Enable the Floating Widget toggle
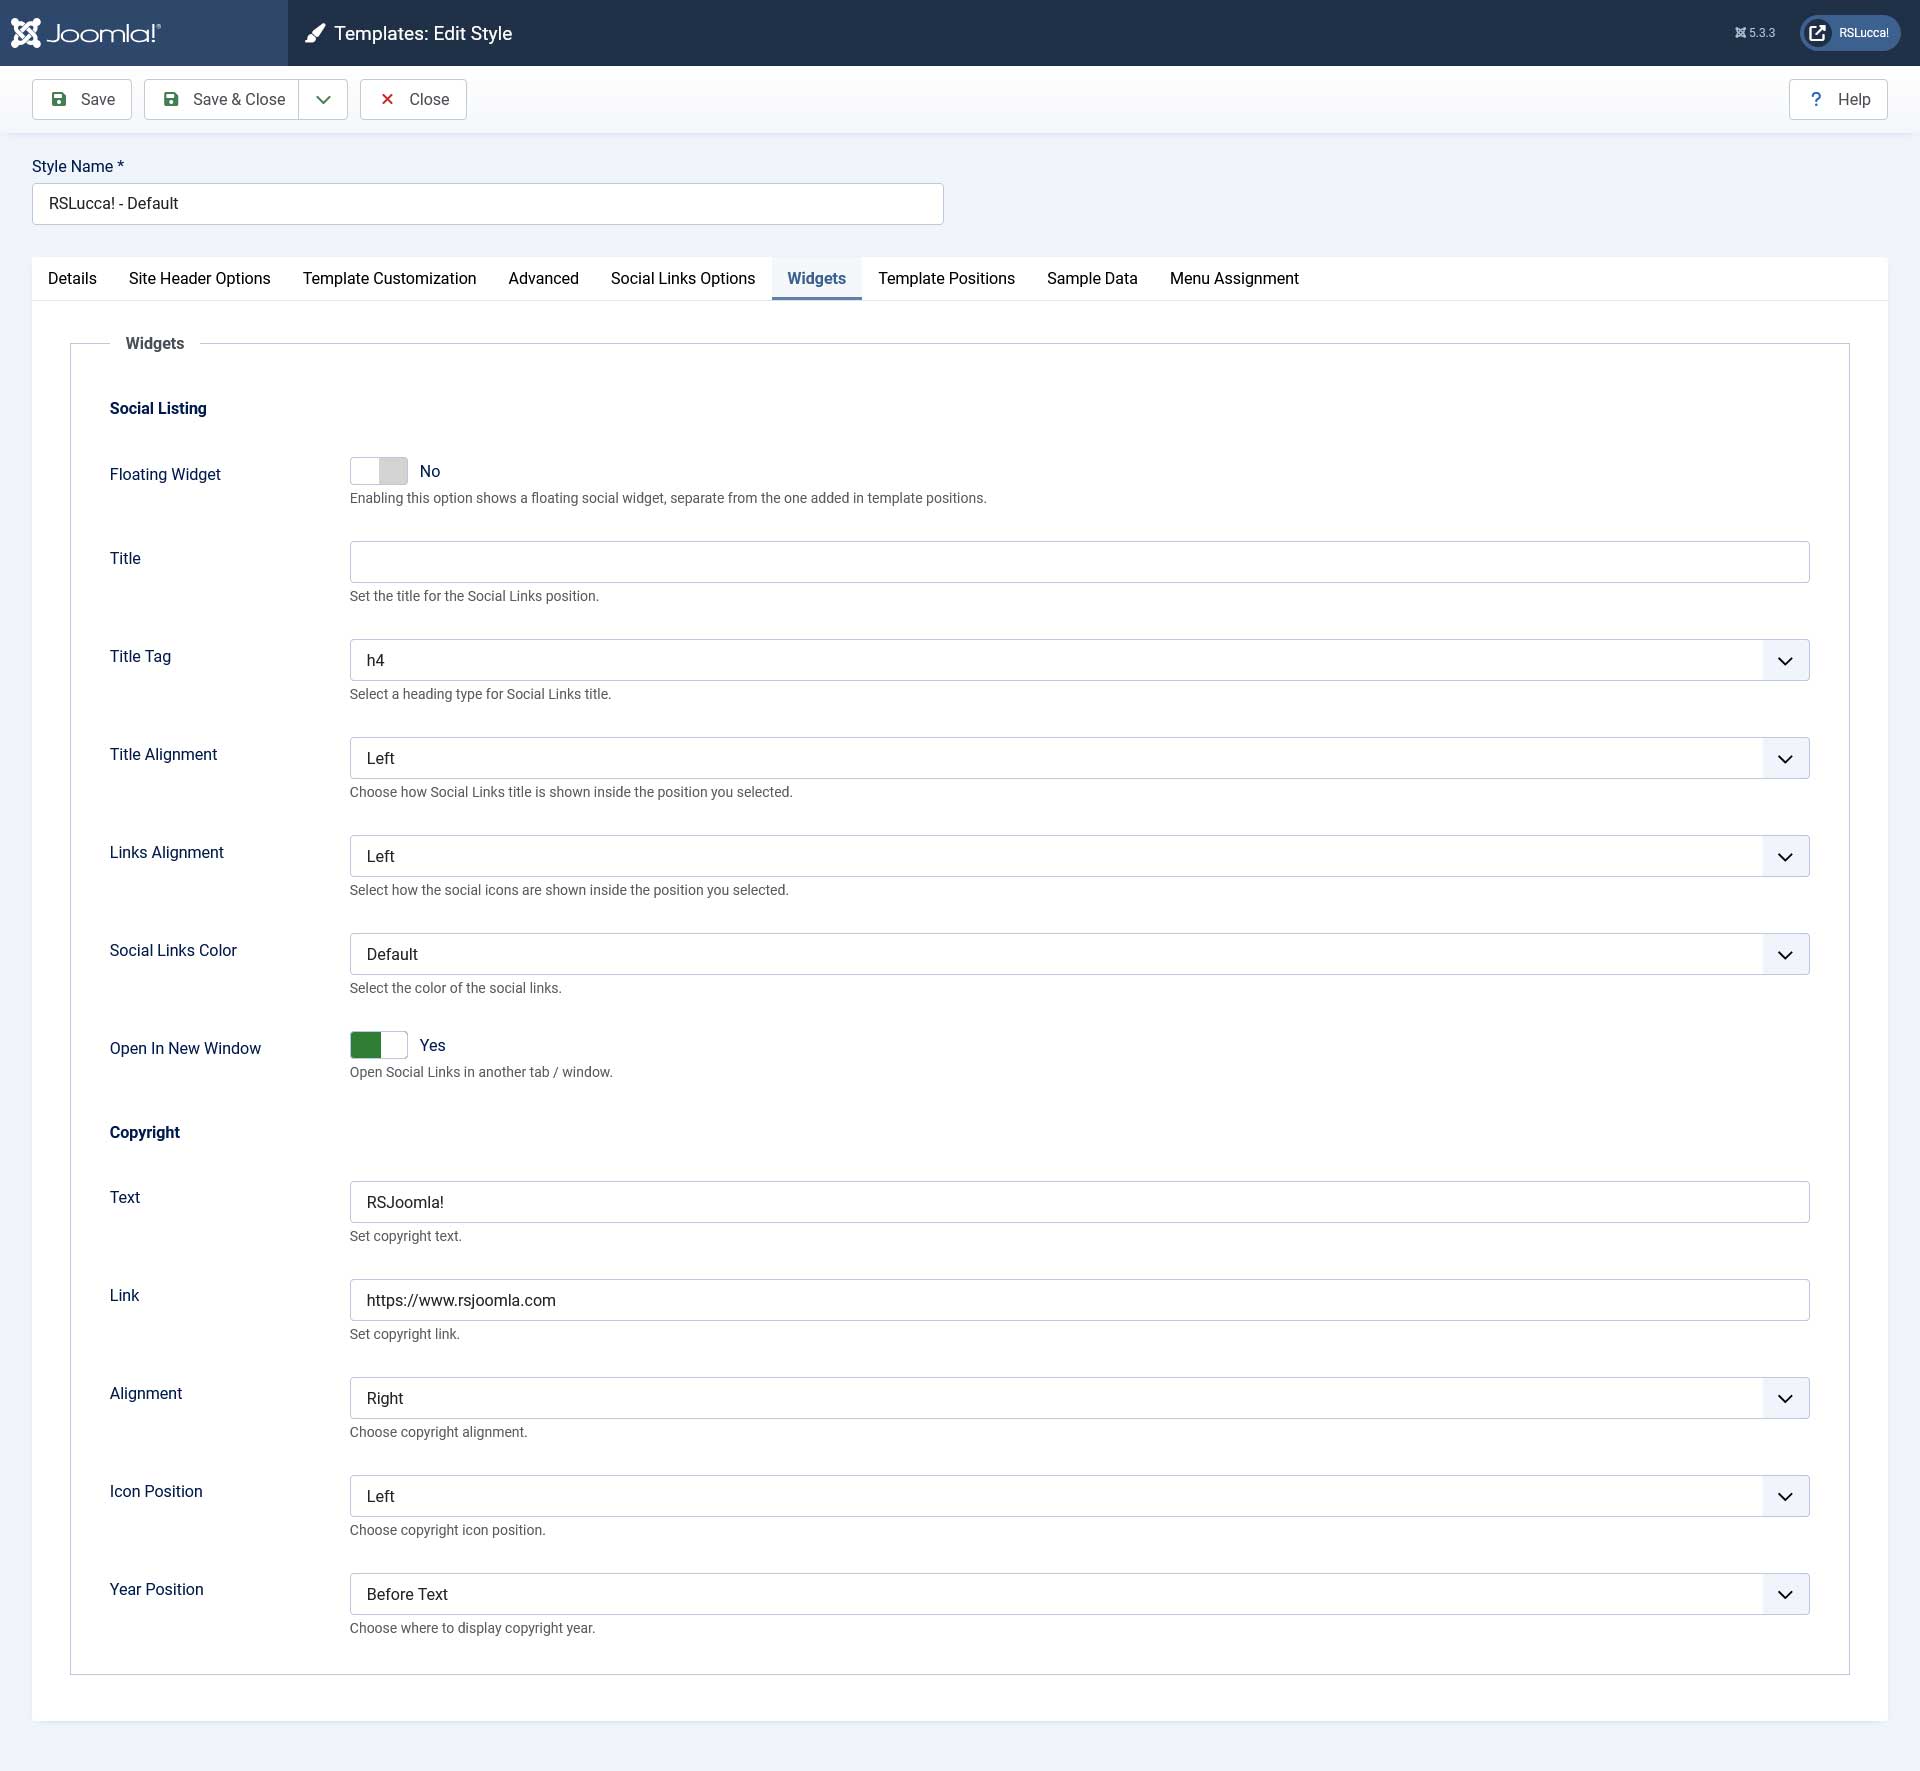1920x1771 pixels. 379,471
